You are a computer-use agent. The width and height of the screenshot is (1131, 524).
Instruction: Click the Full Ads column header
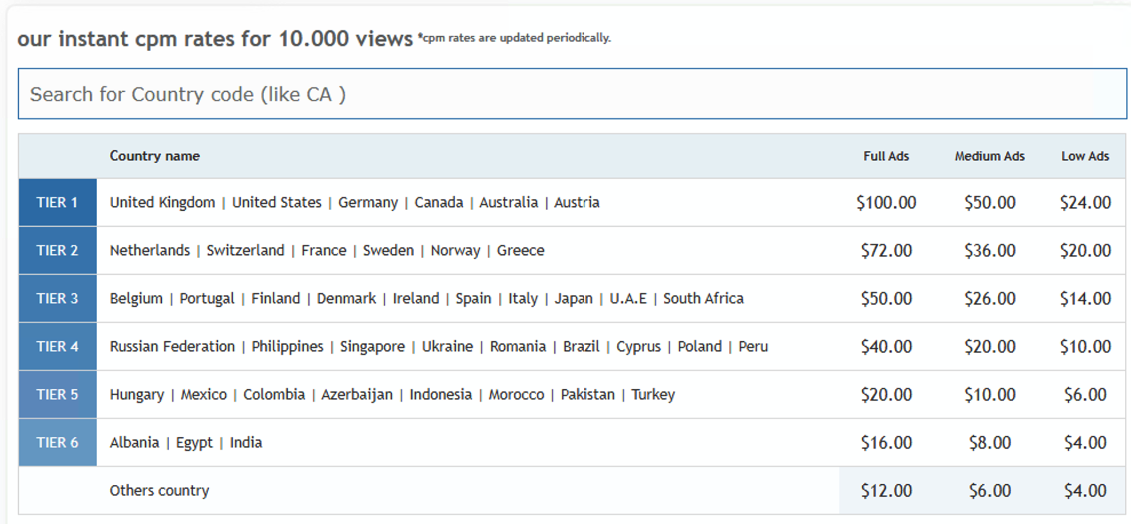pyautogui.click(x=886, y=157)
